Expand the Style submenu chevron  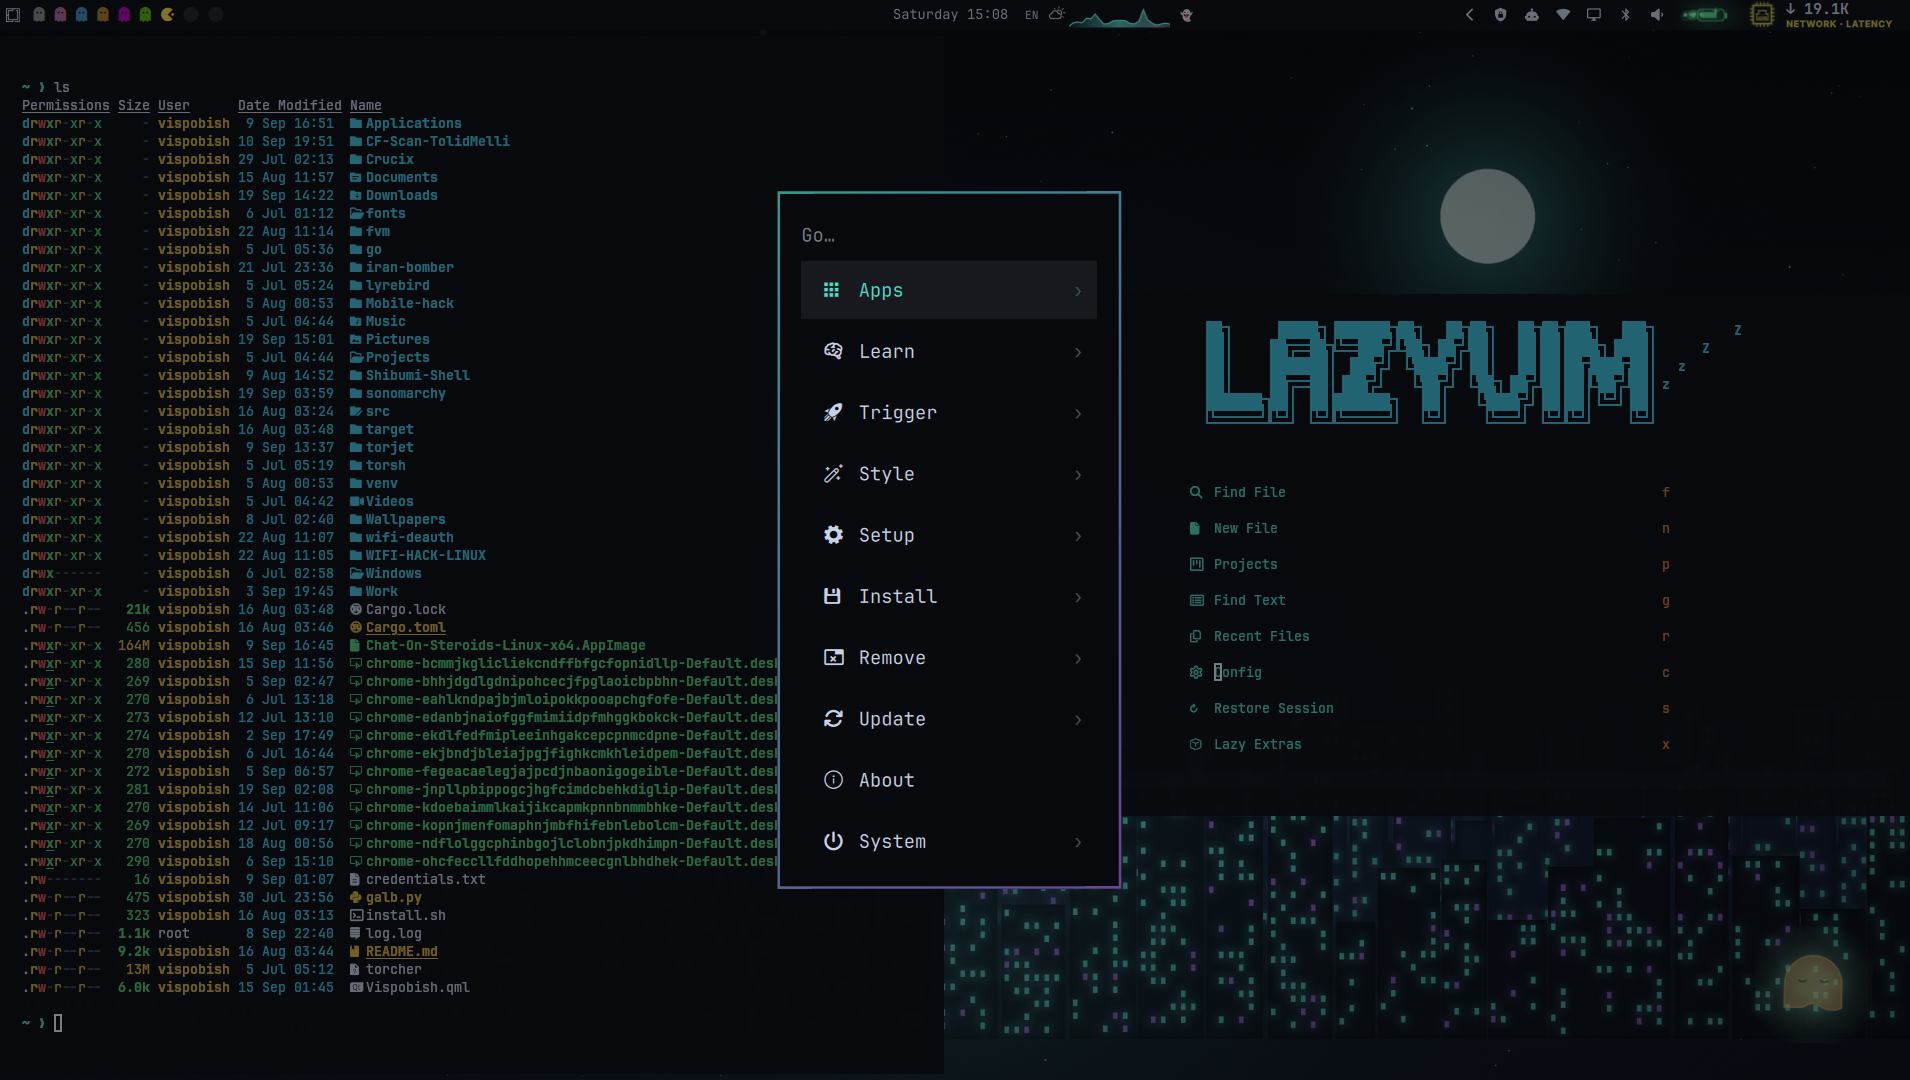click(x=1078, y=475)
